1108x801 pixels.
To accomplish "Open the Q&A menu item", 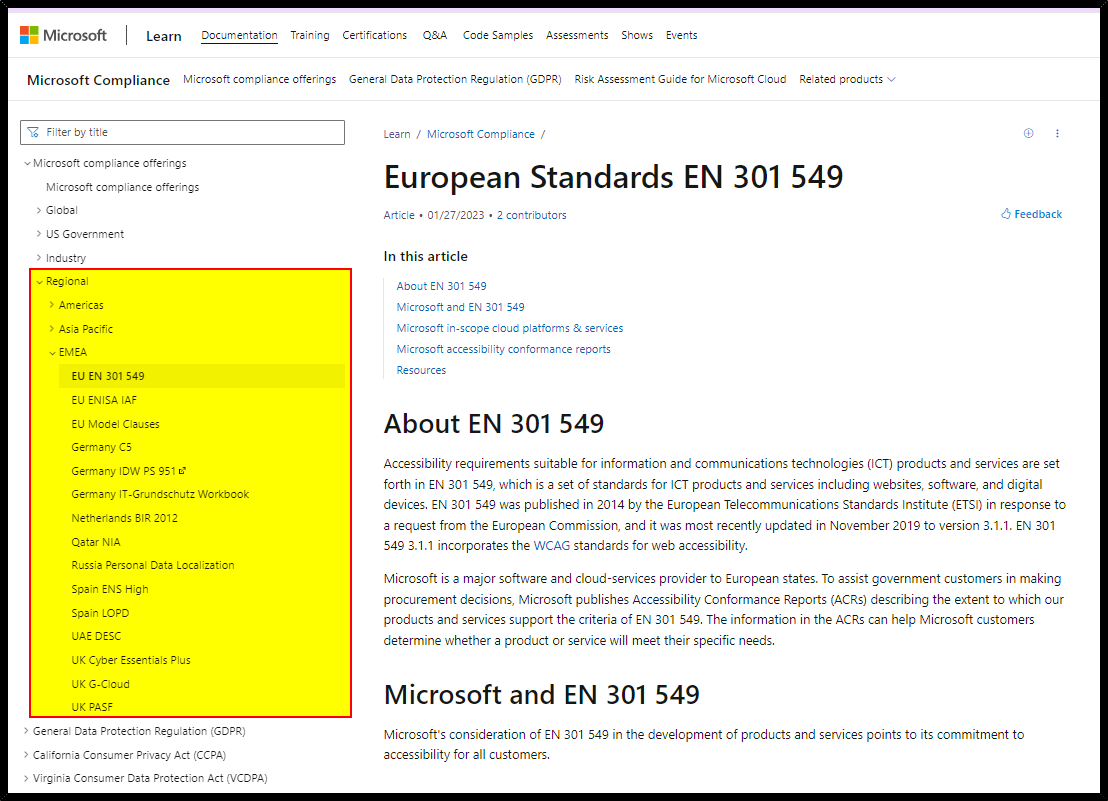I will pos(435,35).
